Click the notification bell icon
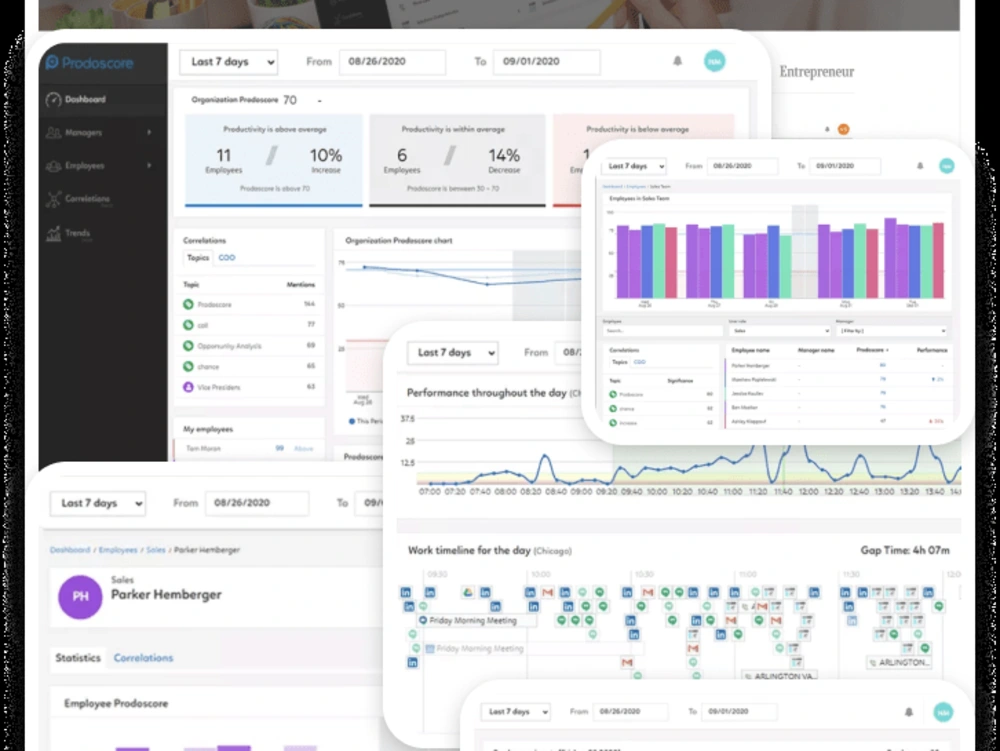This screenshot has height=751, width=1000. (677, 61)
